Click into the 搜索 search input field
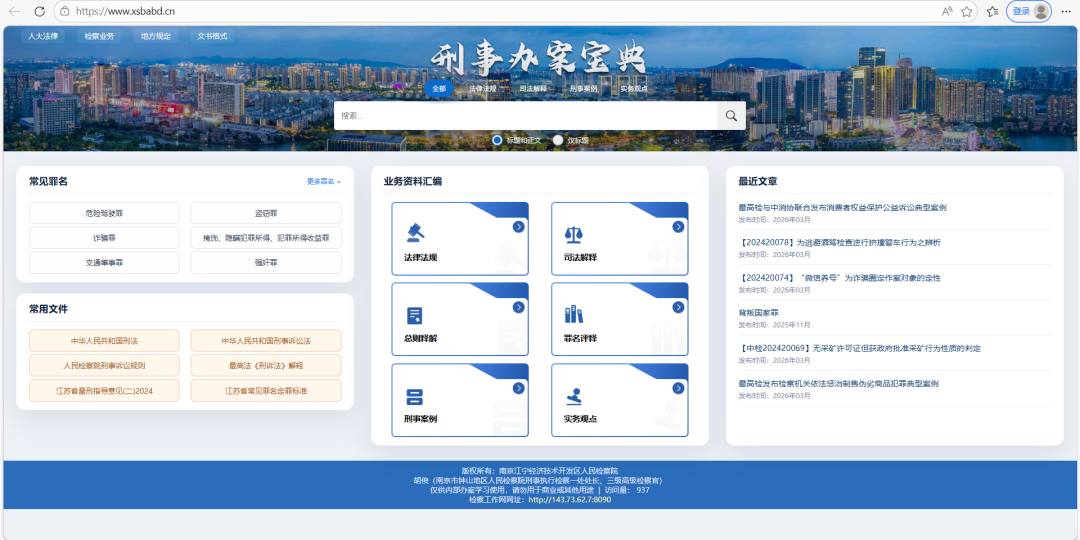Viewport: 1080px width, 540px height. point(525,116)
